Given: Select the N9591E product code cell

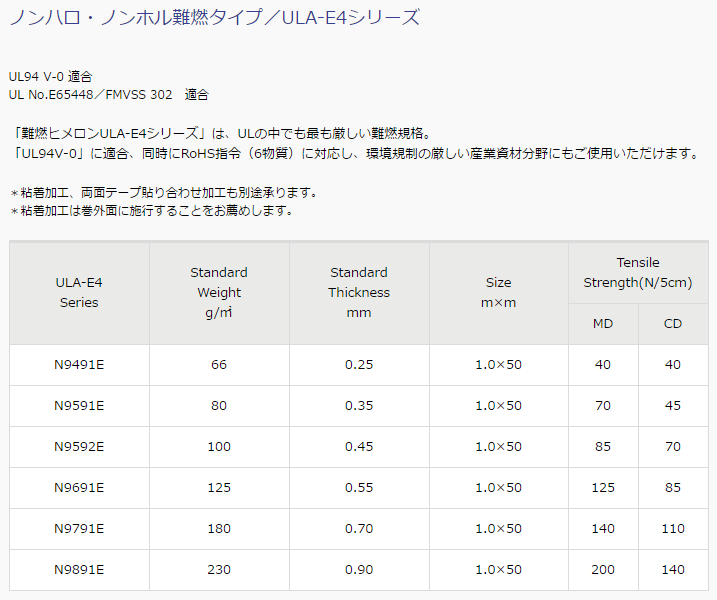Looking at the screenshot, I should click(x=79, y=406).
